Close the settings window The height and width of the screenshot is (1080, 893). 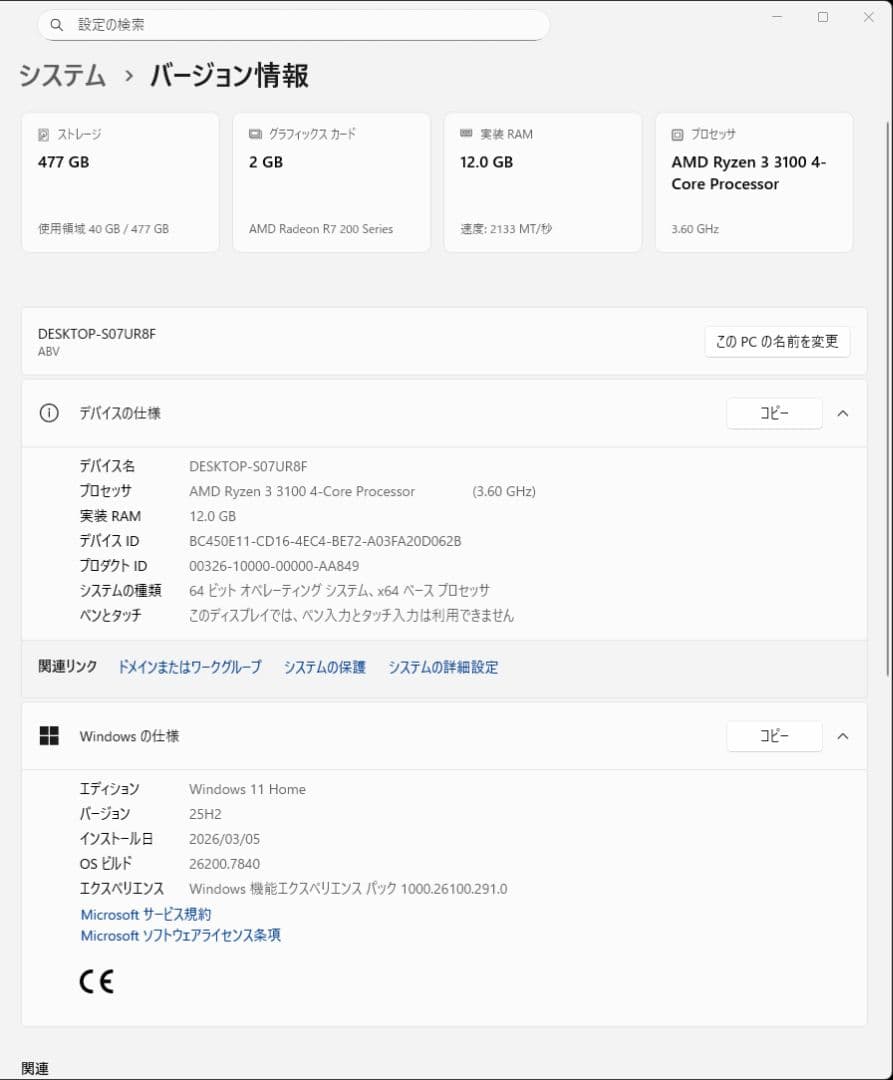pos(869,17)
